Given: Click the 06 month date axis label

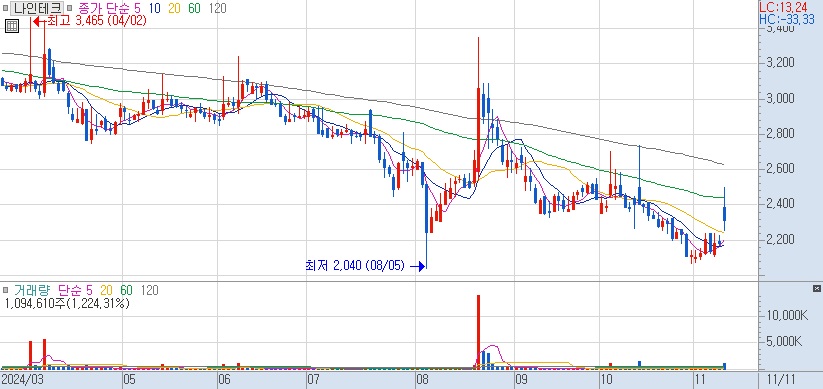Looking at the screenshot, I should point(225,379).
